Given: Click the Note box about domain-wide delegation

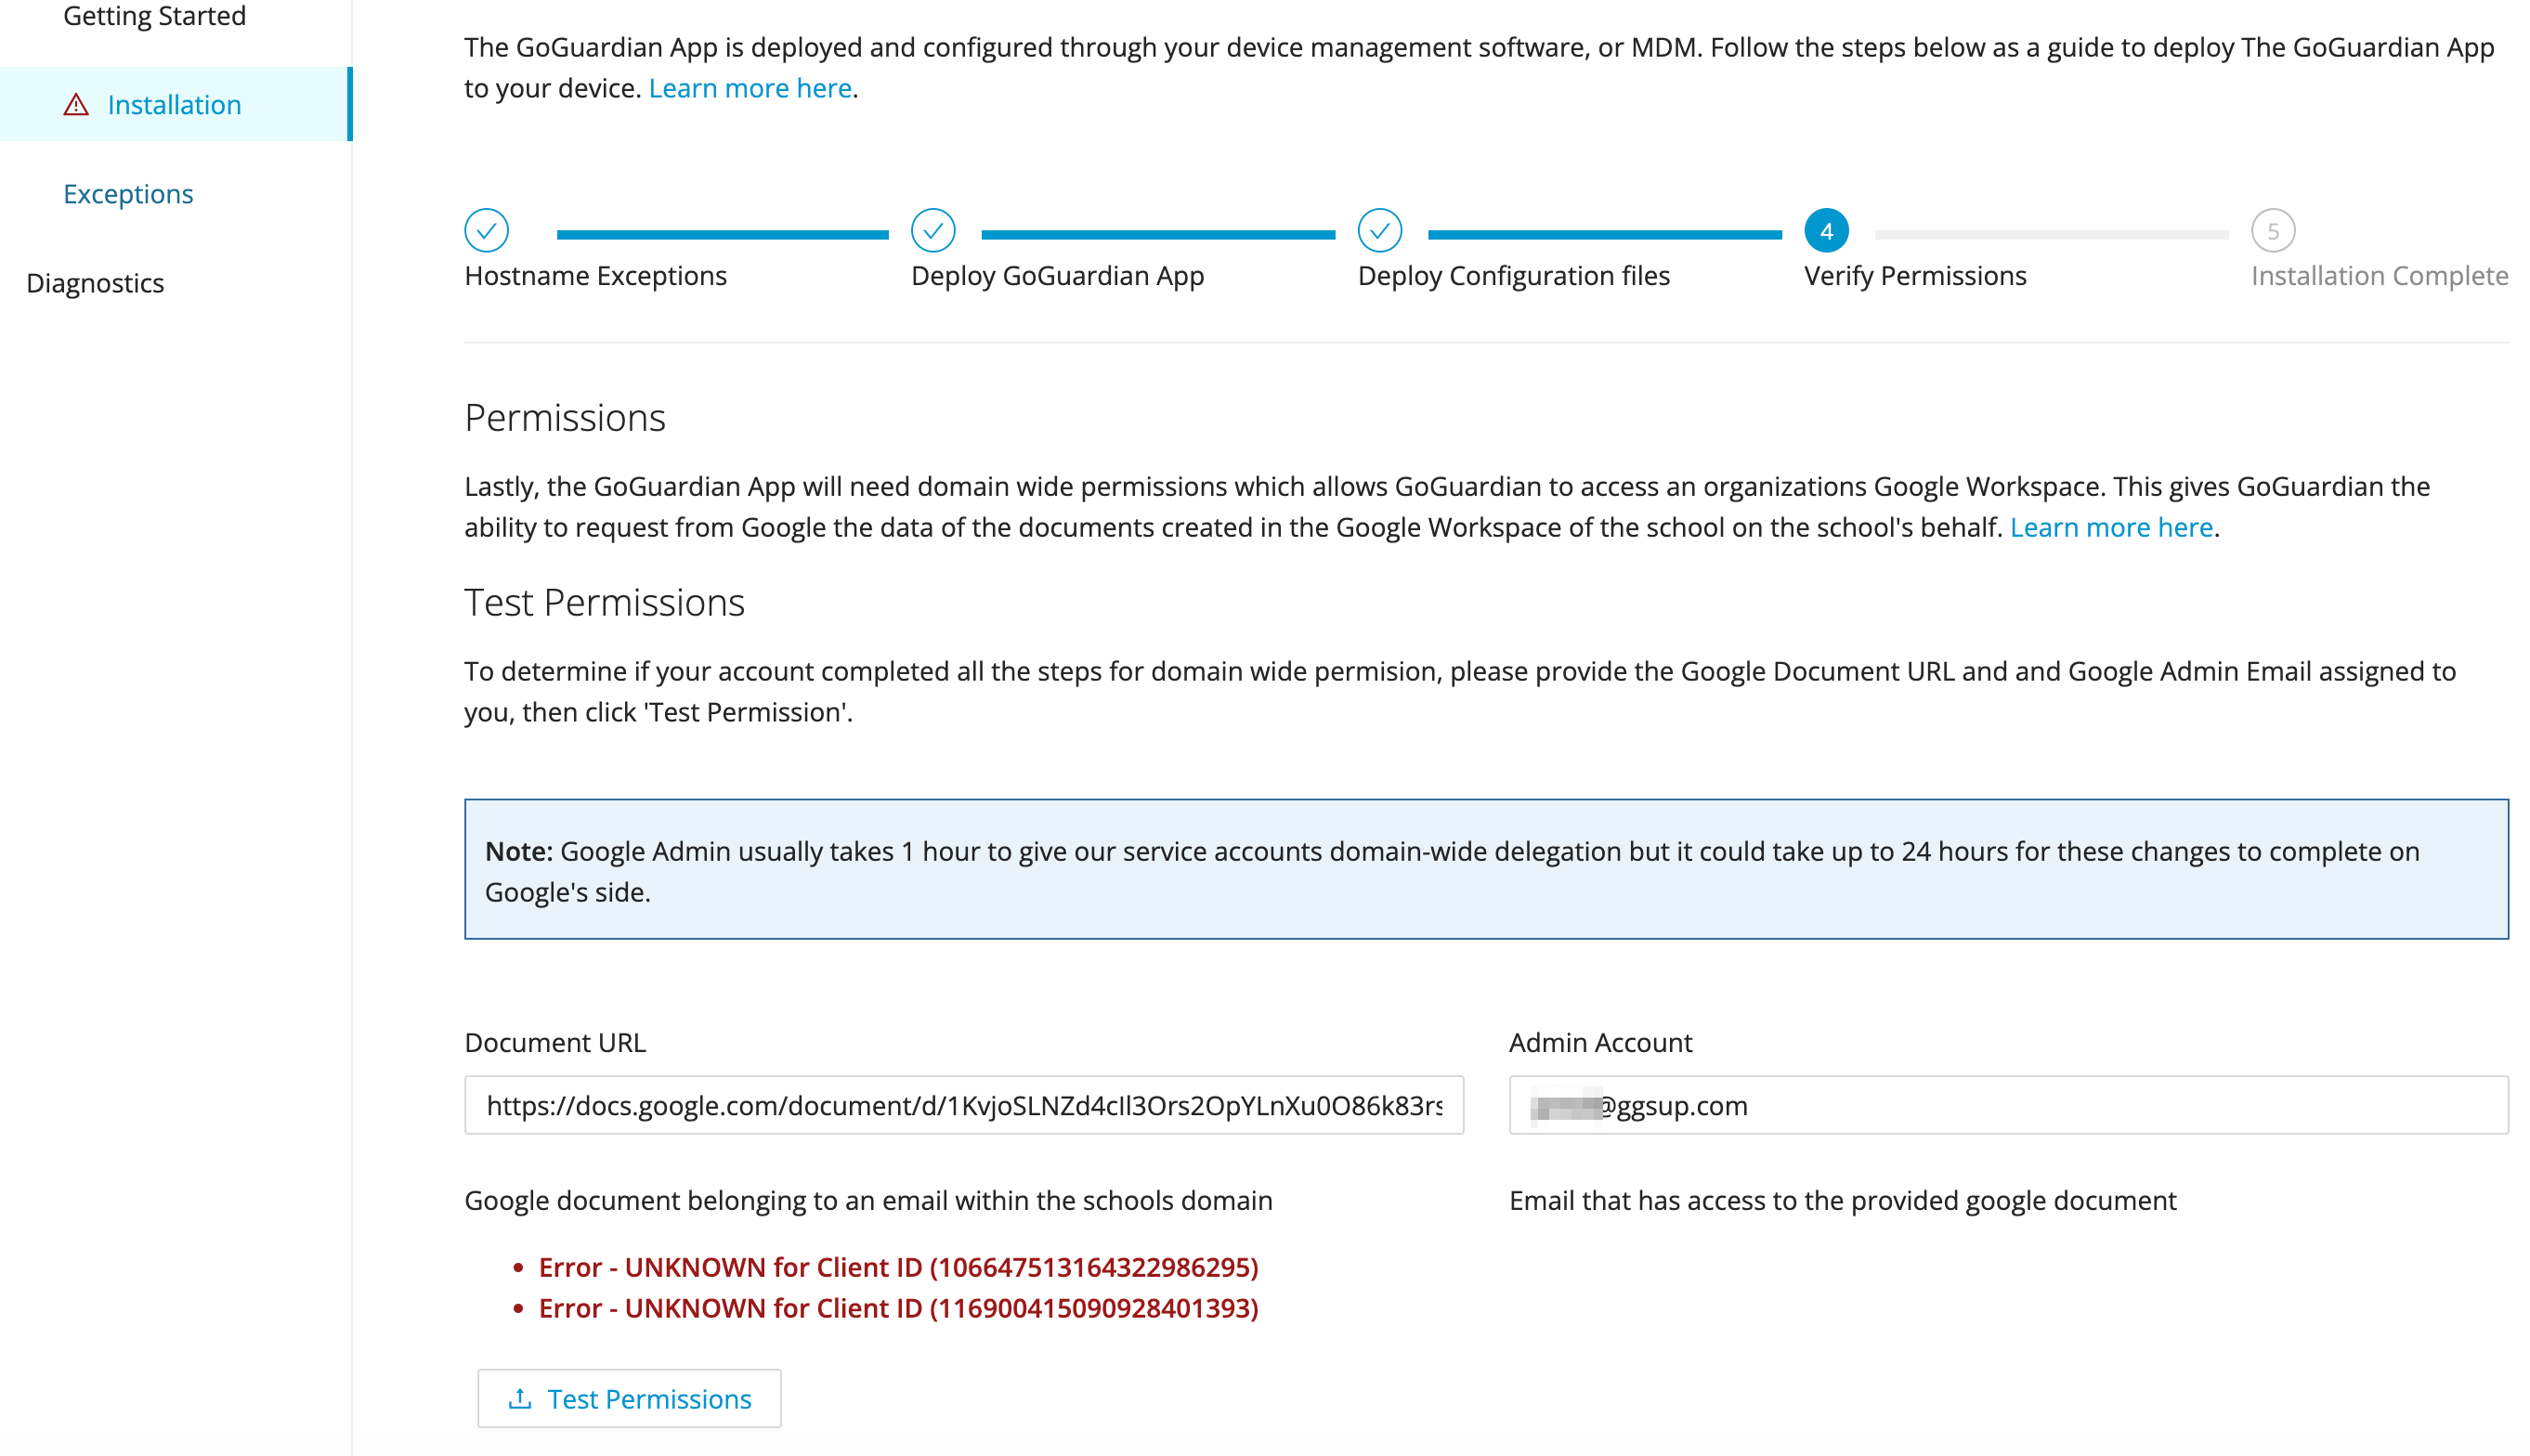Looking at the screenshot, I should pyautogui.click(x=1486, y=868).
